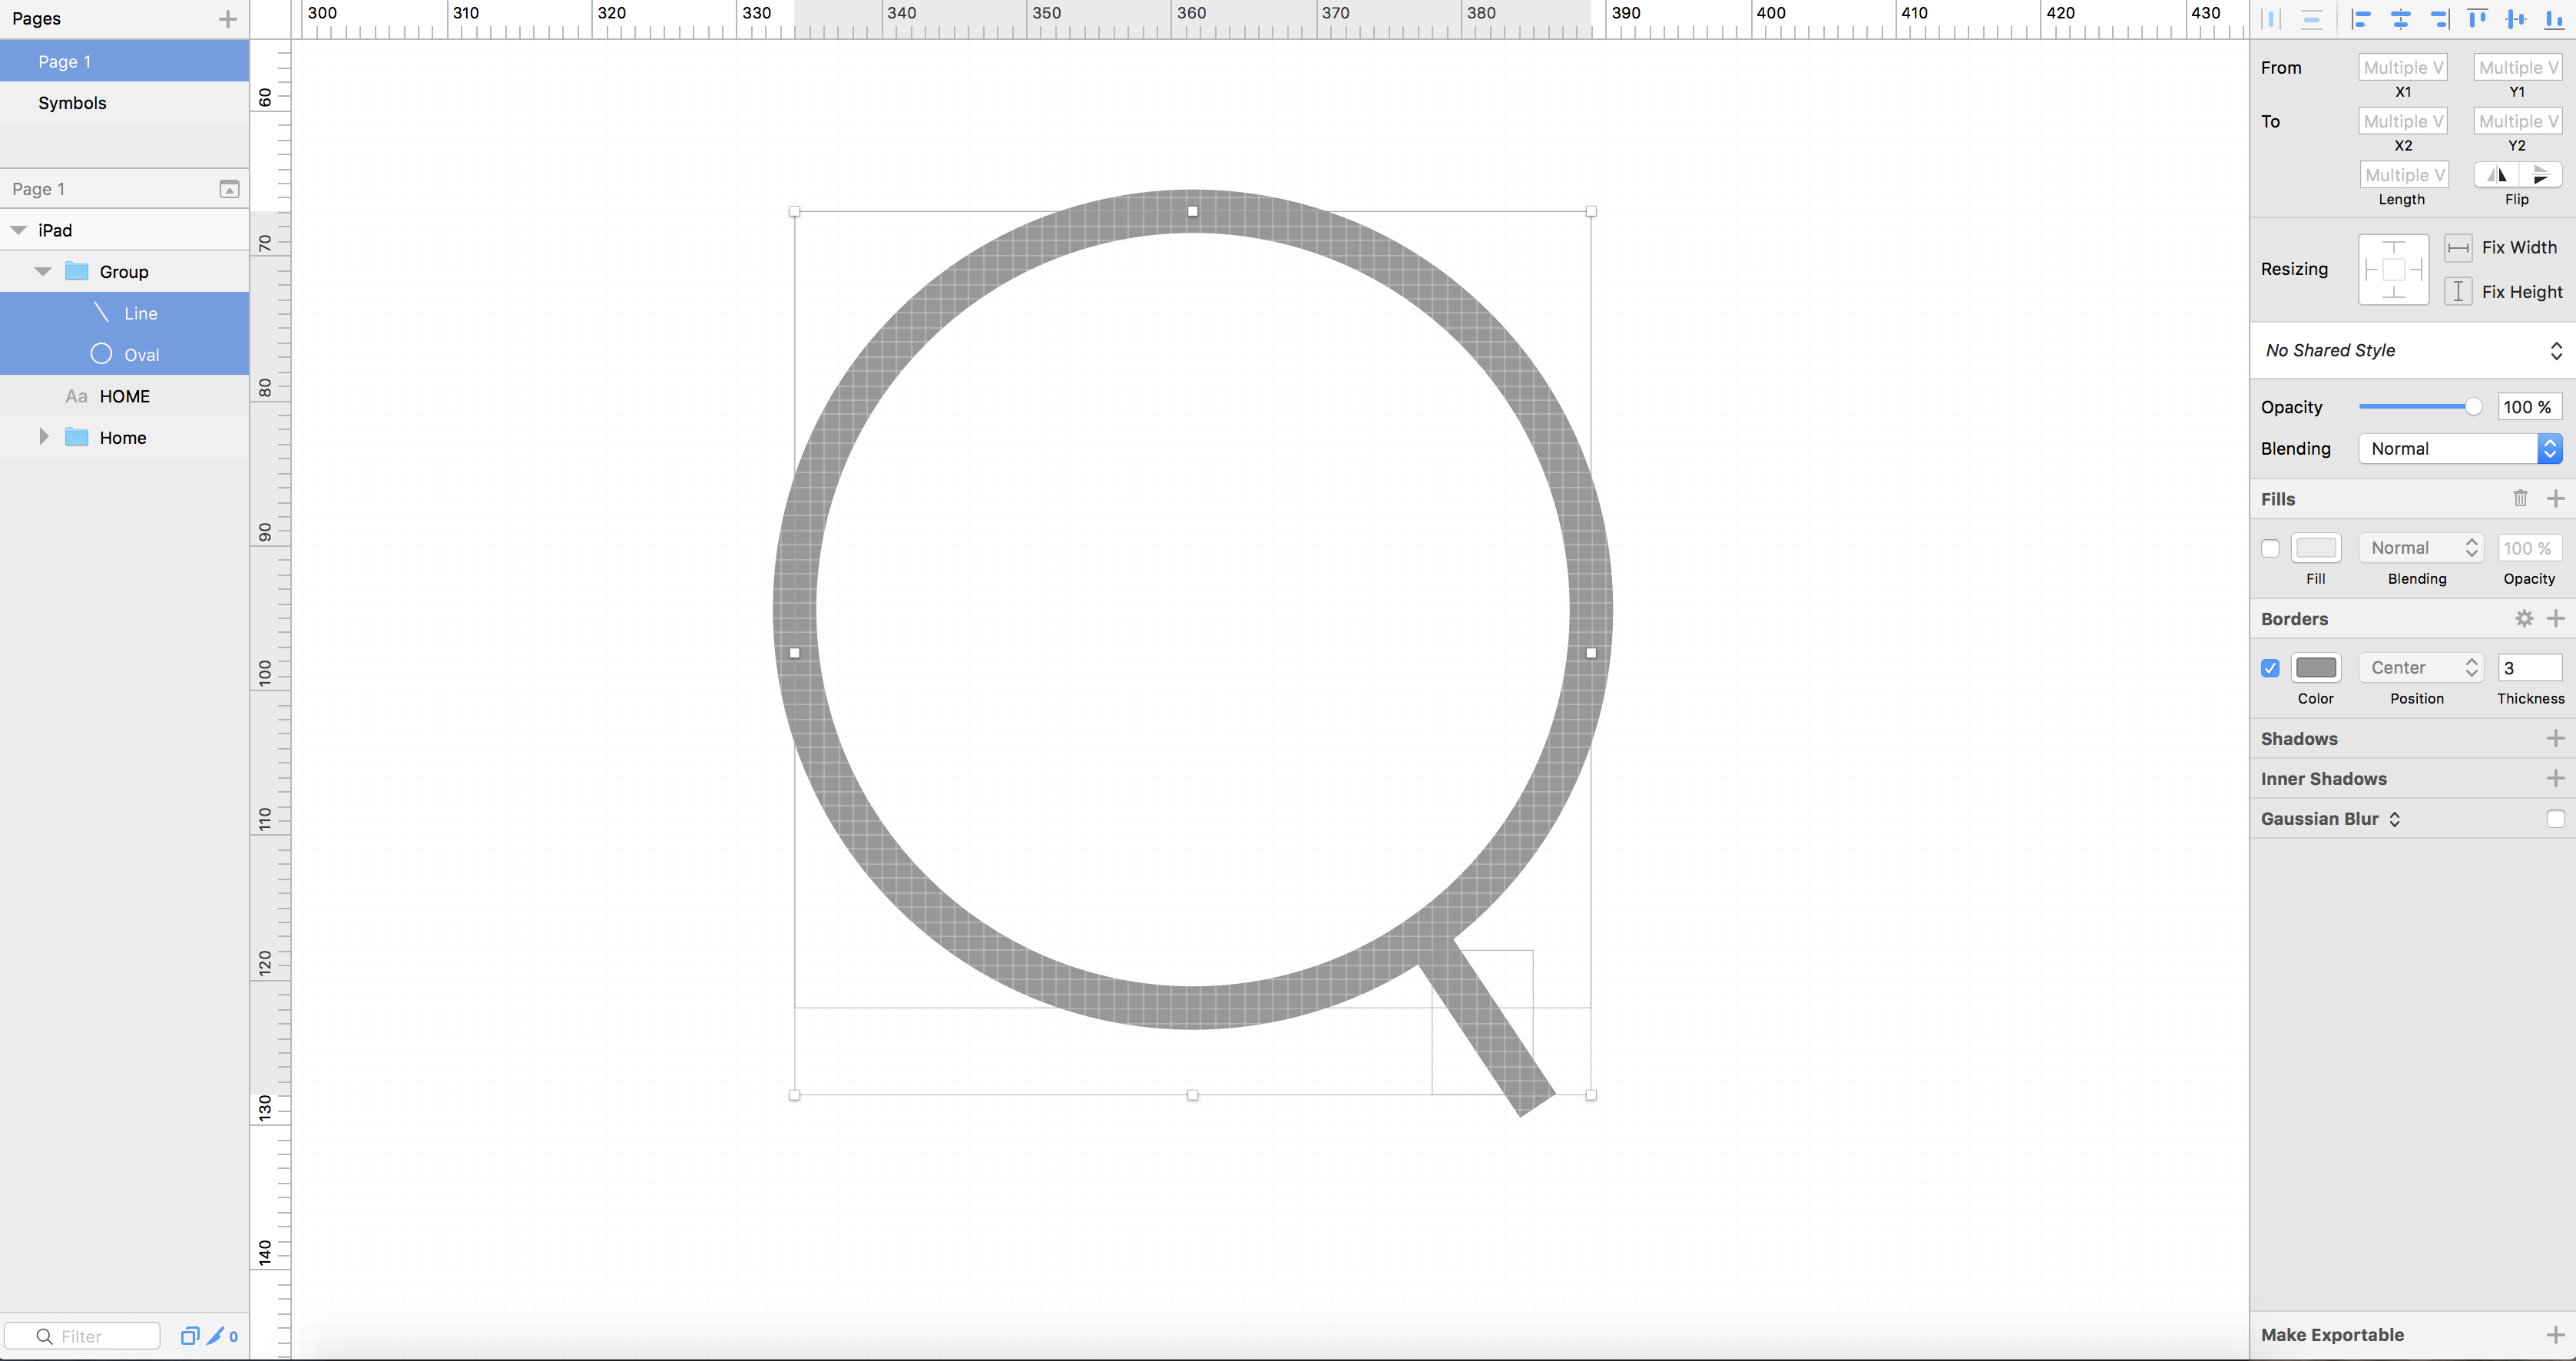This screenshot has width=2576, height=1361.
Task: Click the align right edges icon
Action: tap(2439, 18)
